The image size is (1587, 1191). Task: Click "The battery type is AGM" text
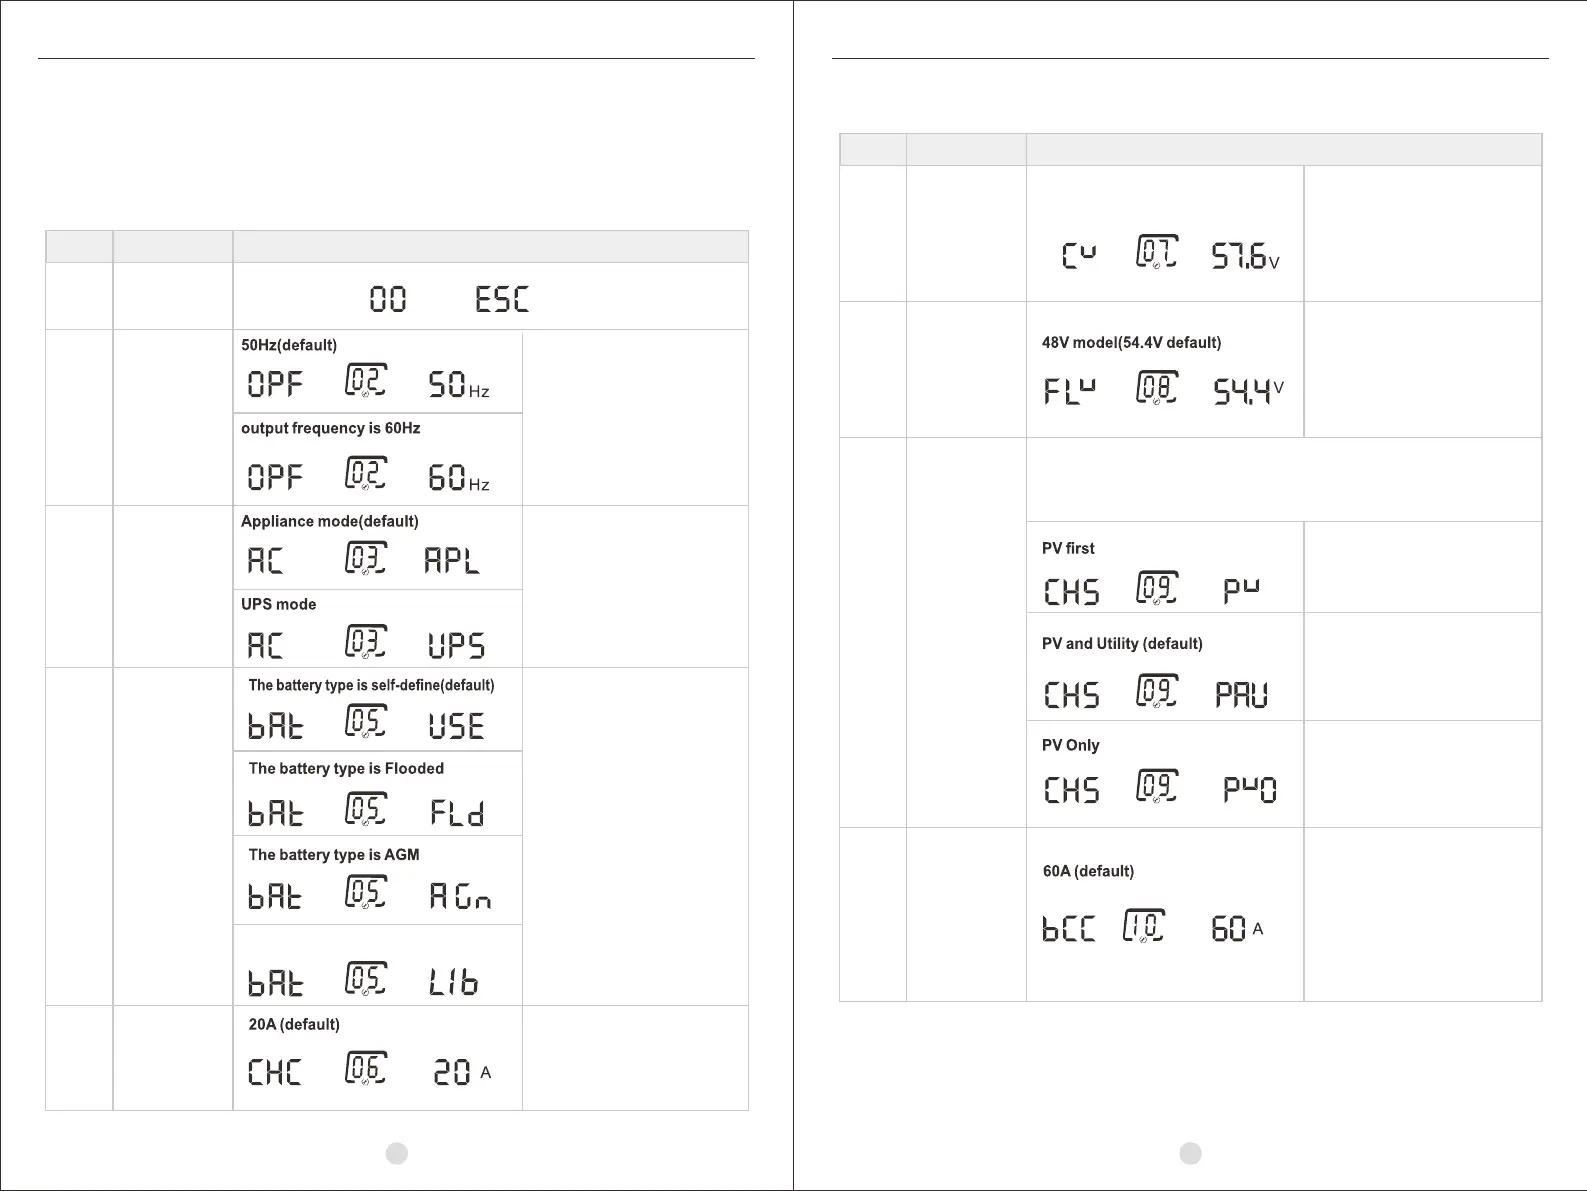pos(334,855)
